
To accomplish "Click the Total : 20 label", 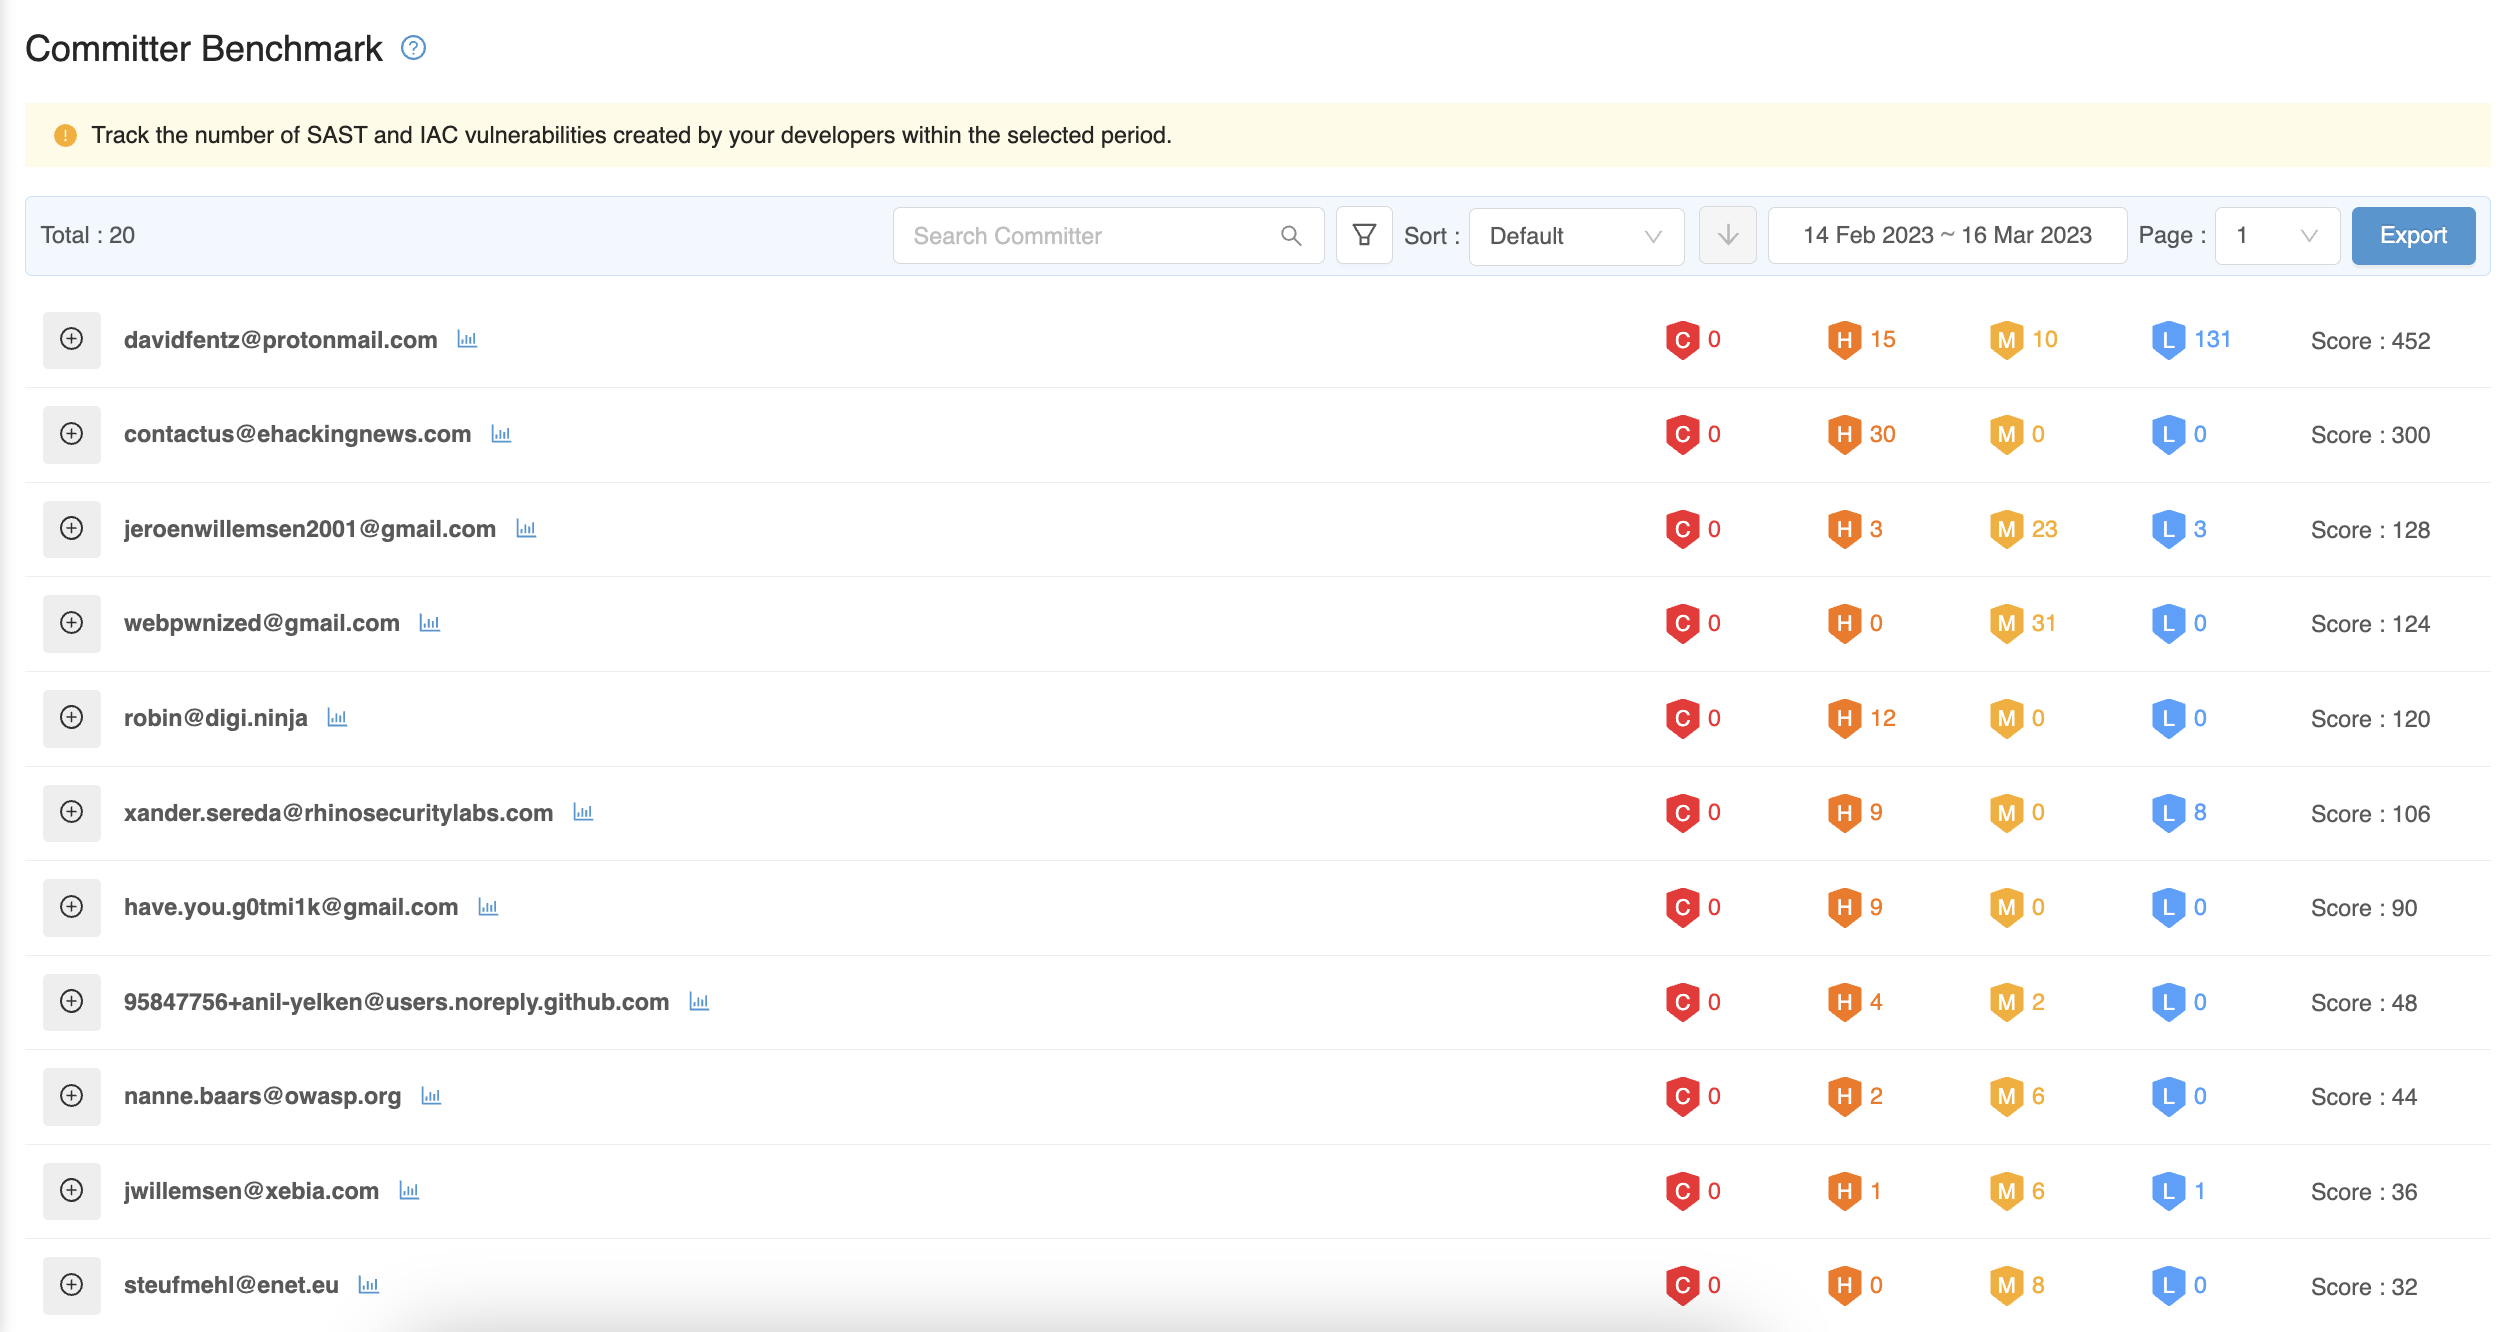I will 88,235.
